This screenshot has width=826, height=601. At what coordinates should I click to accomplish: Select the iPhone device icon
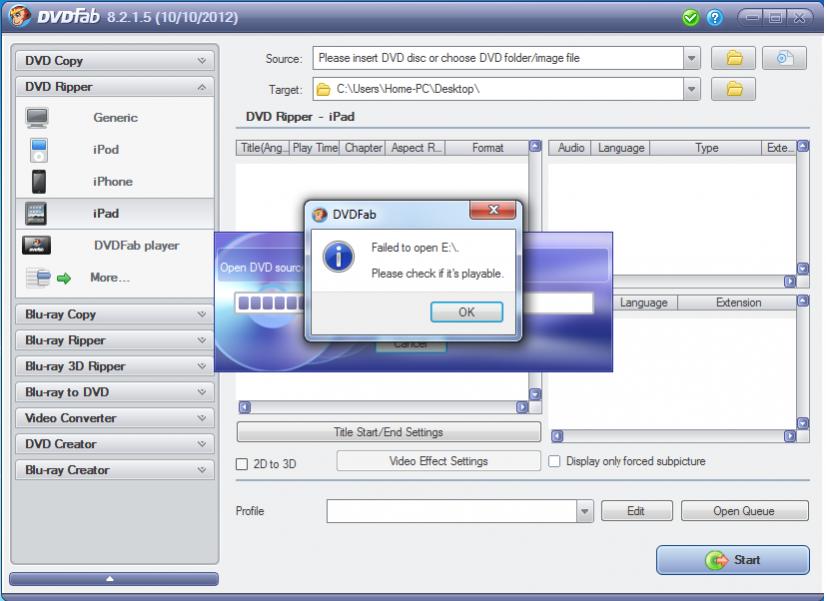38,182
